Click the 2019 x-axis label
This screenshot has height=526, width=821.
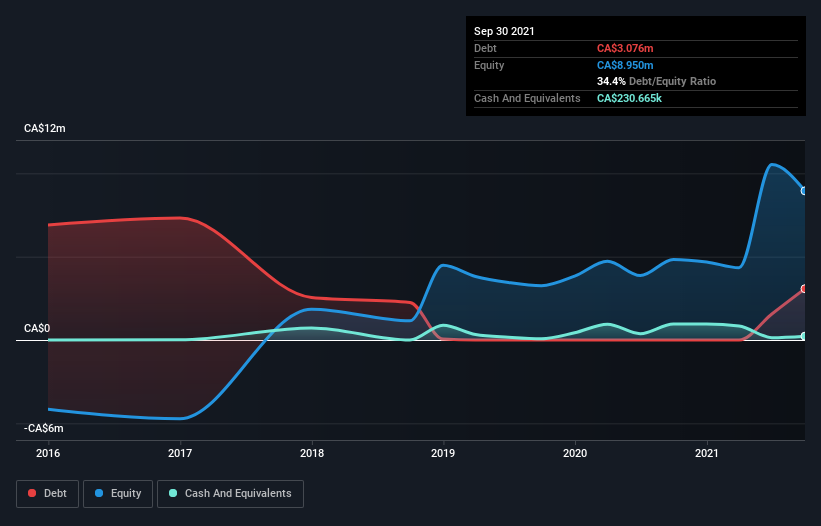tap(443, 453)
